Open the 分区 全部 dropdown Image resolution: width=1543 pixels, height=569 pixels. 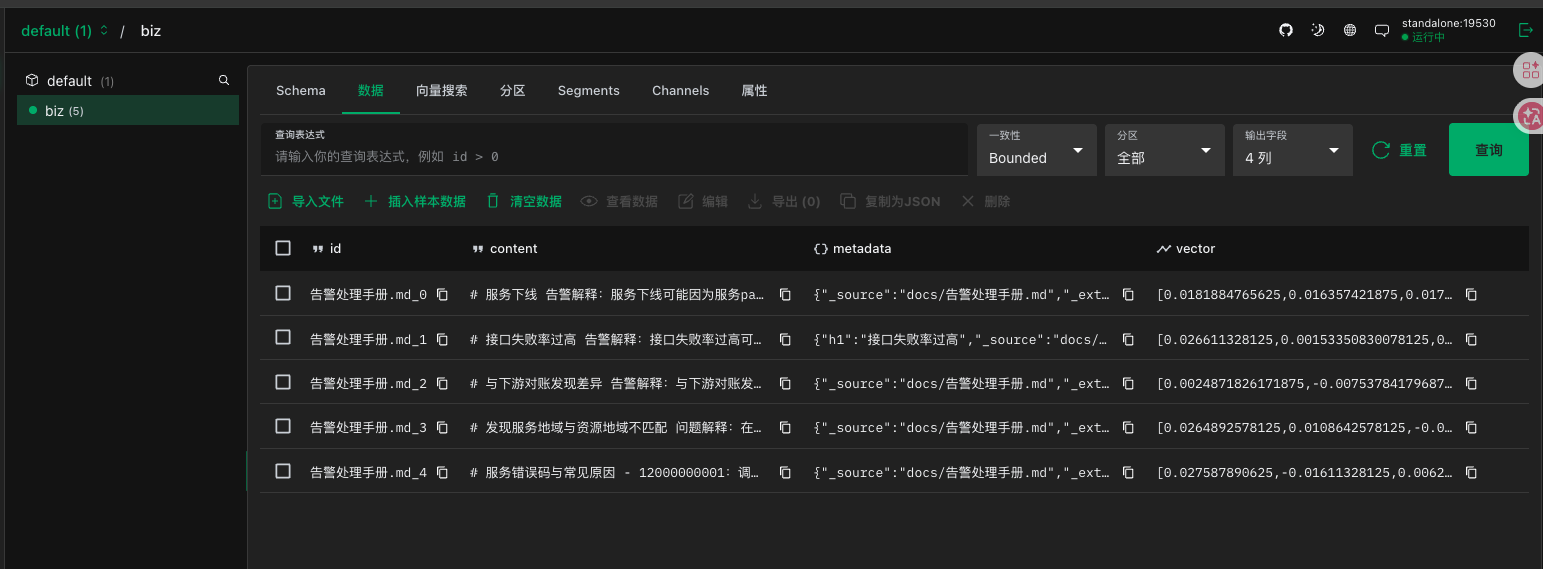click(x=1165, y=150)
